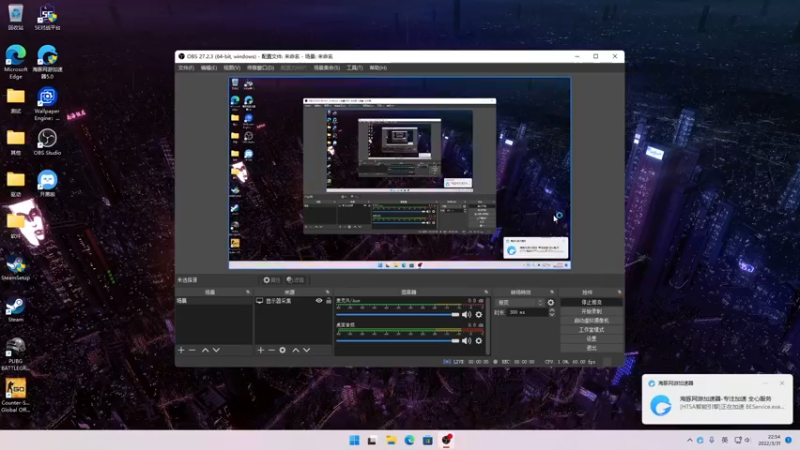Increase the transition duration with the up arrow
800x450 pixels.
tap(552, 310)
